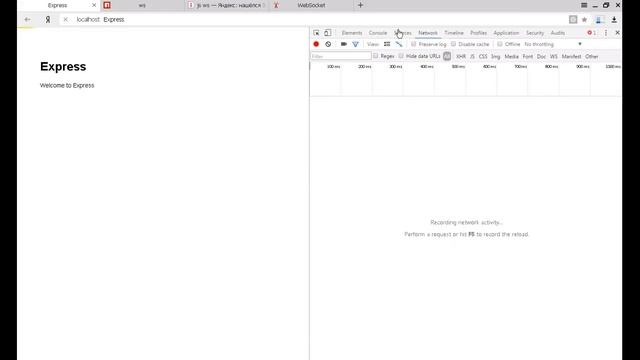The width and height of the screenshot is (640, 360).
Task: Toggle the network filter funnel icon
Action: (x=356, y=44)
